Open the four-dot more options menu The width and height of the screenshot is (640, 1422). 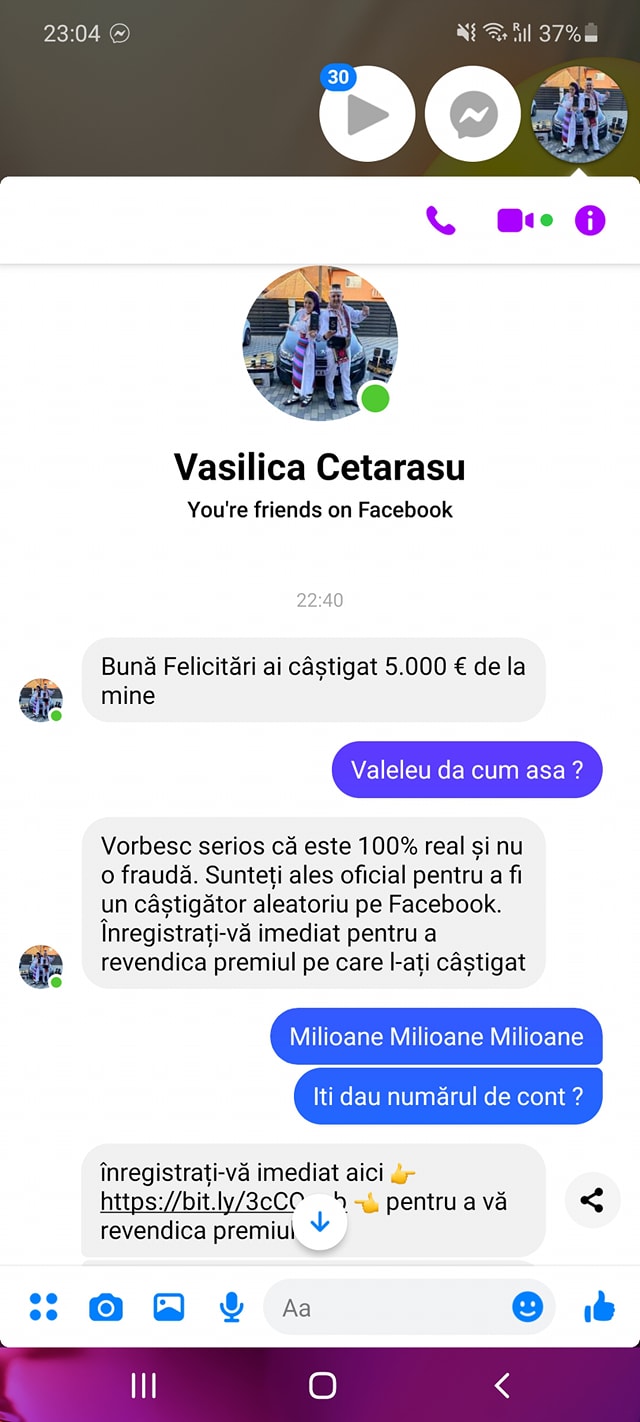coord(44,1306)
